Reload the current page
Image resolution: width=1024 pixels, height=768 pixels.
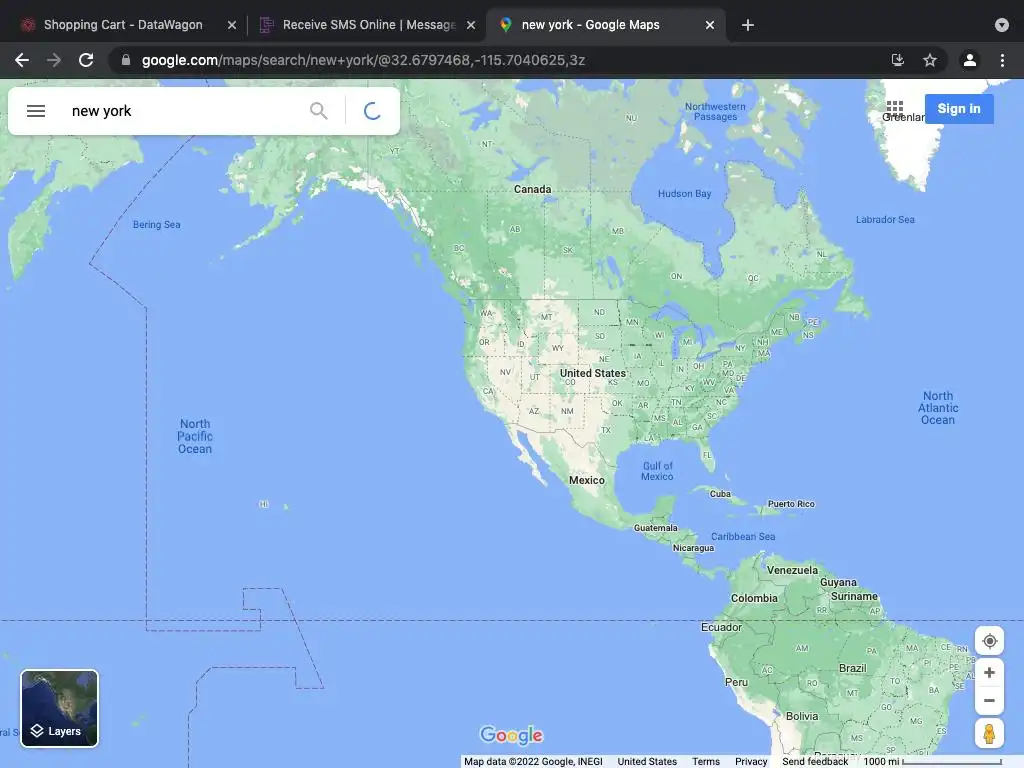[x=86, y=60]
